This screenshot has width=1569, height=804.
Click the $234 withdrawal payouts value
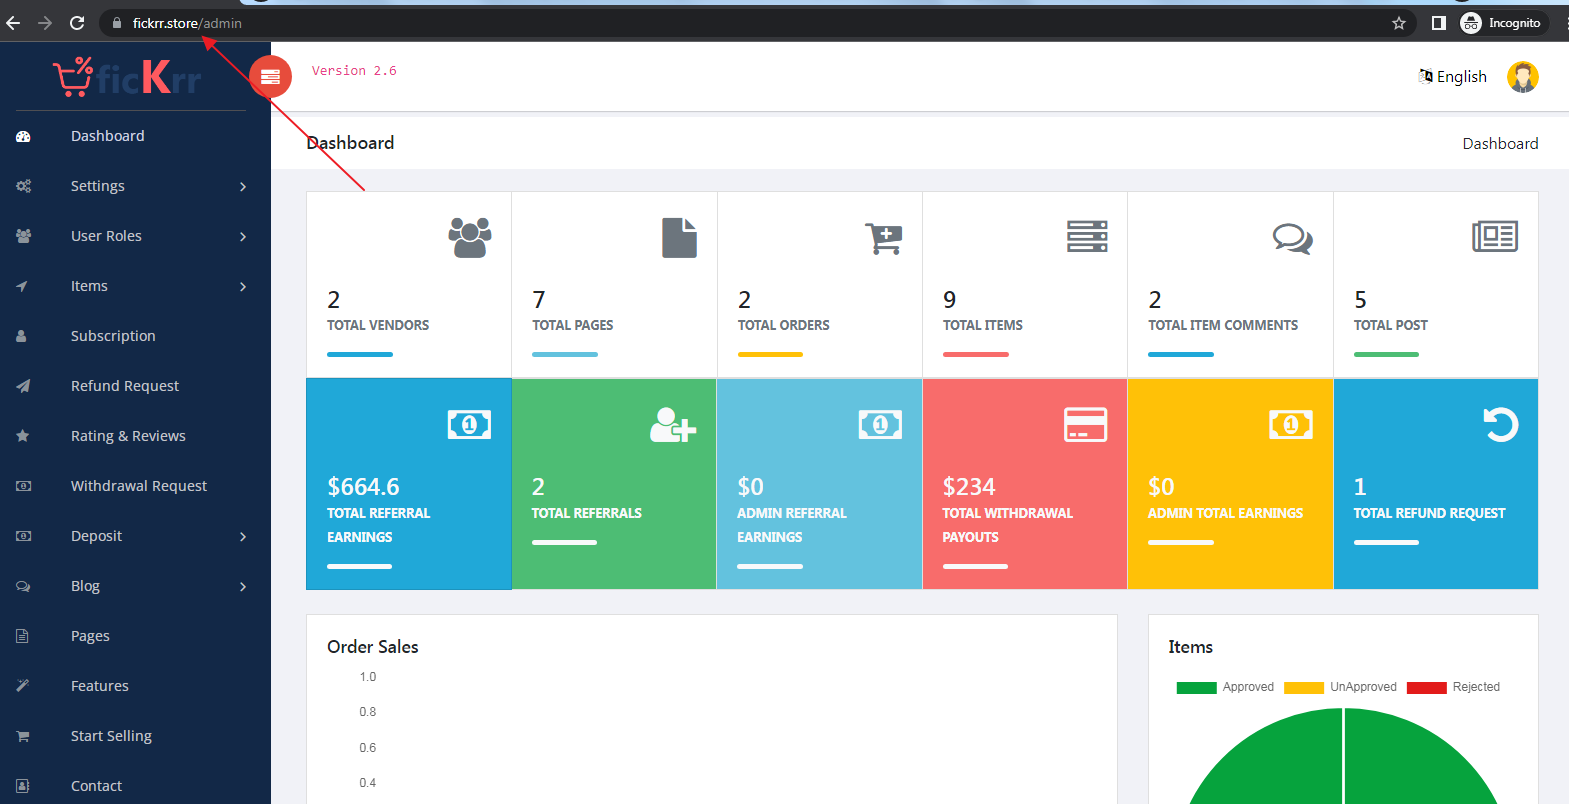tap(969, 487)
